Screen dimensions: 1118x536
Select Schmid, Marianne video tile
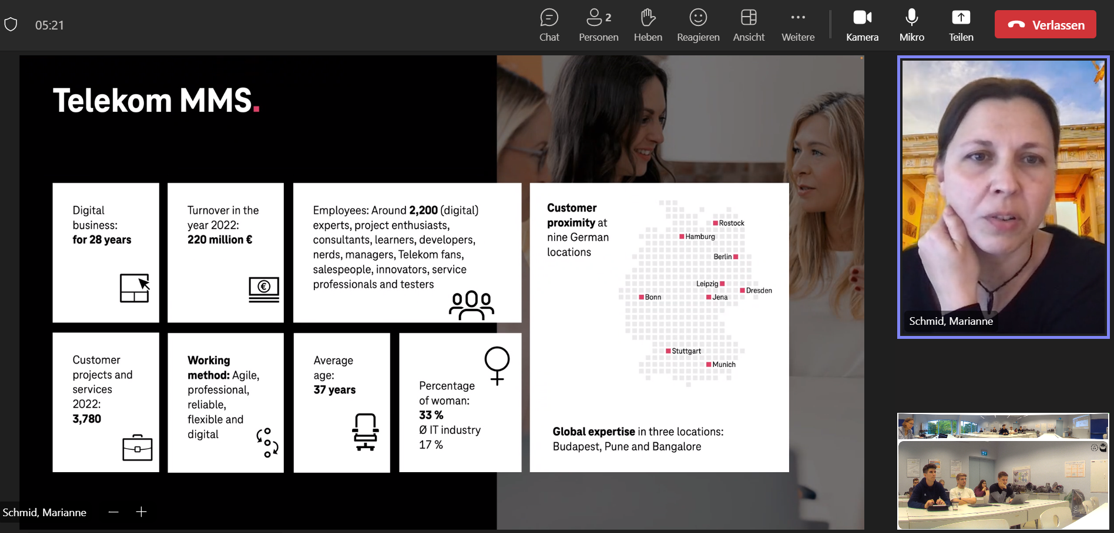(1003, 197)
